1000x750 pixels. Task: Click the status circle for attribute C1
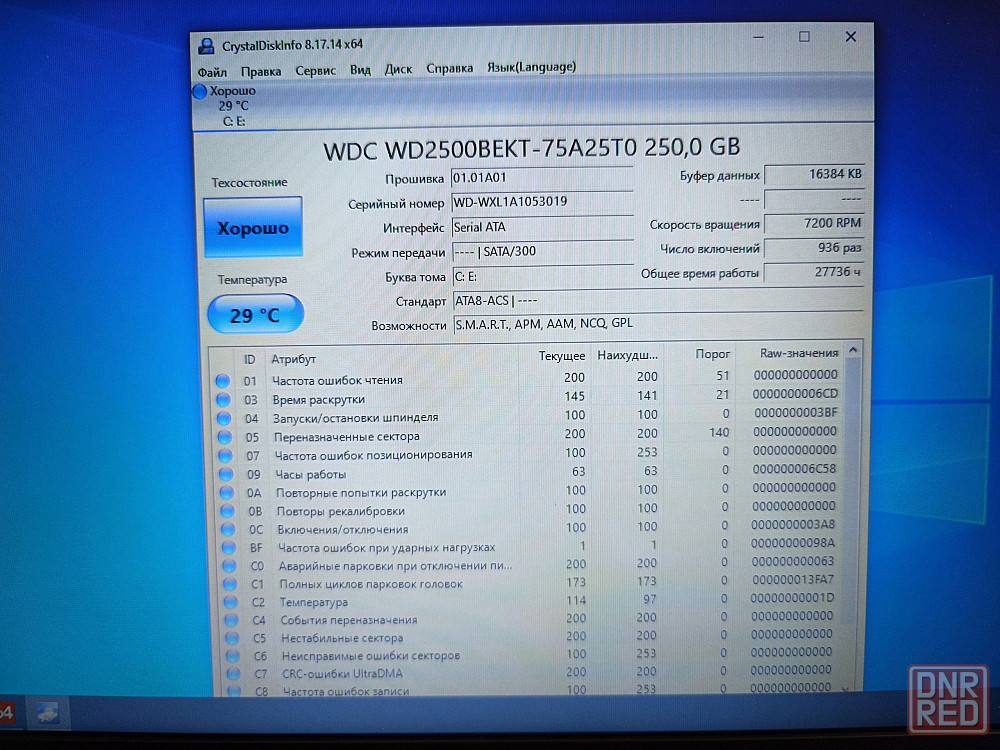[230, 584]
